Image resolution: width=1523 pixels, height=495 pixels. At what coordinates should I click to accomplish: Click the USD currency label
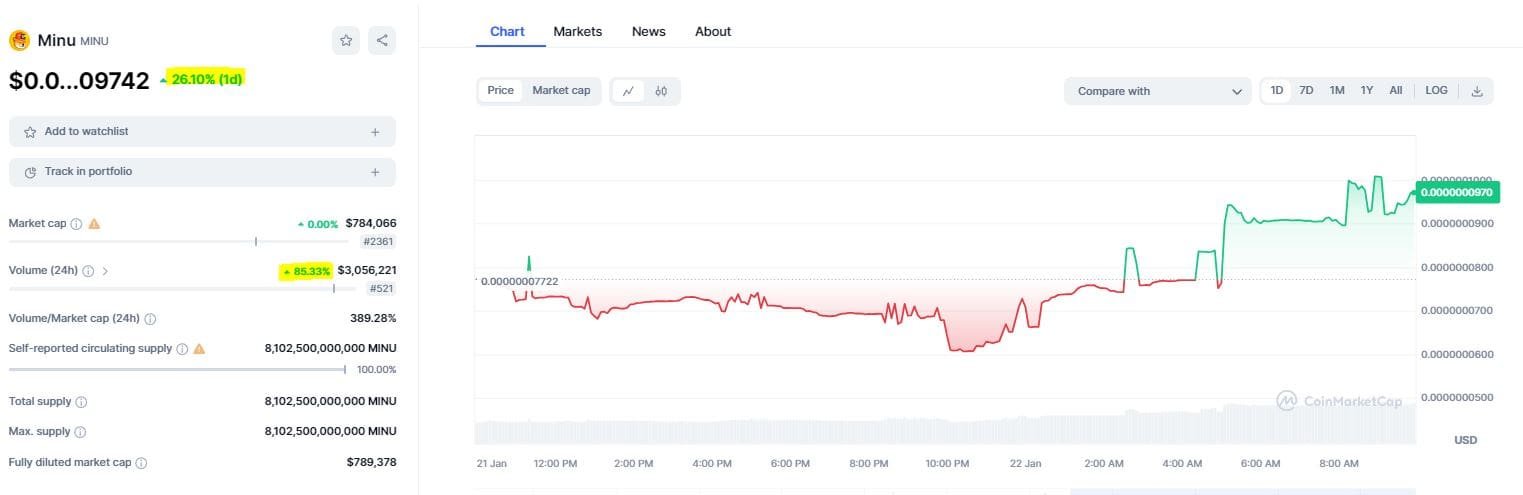[1465, 440]
